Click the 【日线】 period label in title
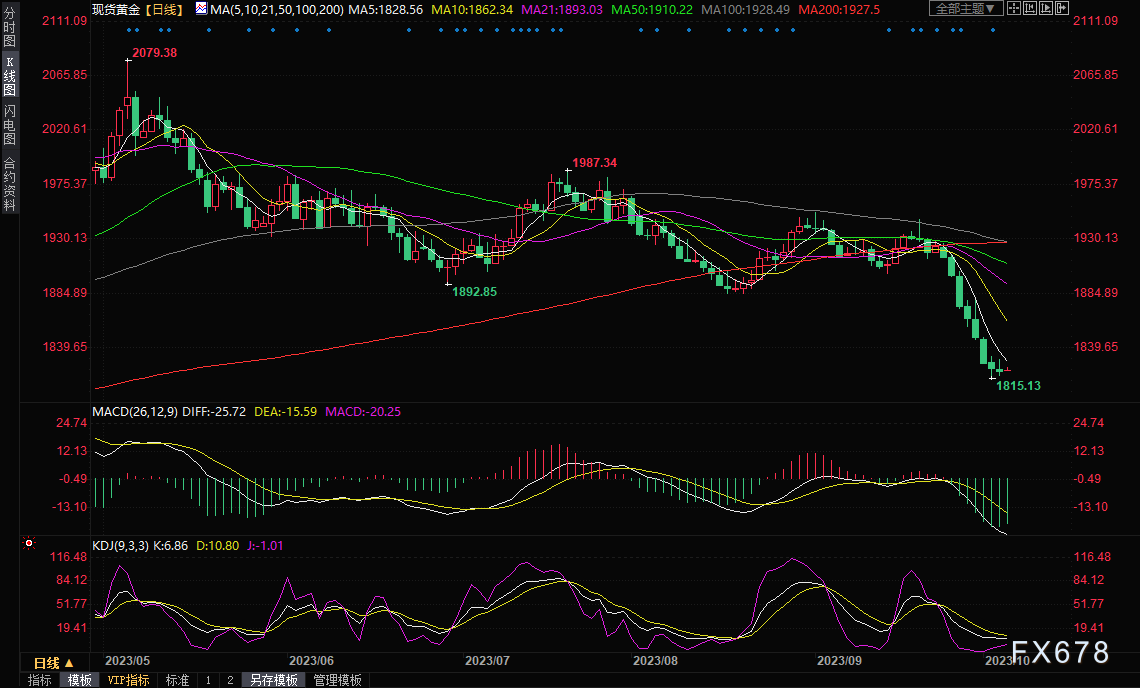The width and height of the screenshot is (1140, 688). click(x=164, y=9)
